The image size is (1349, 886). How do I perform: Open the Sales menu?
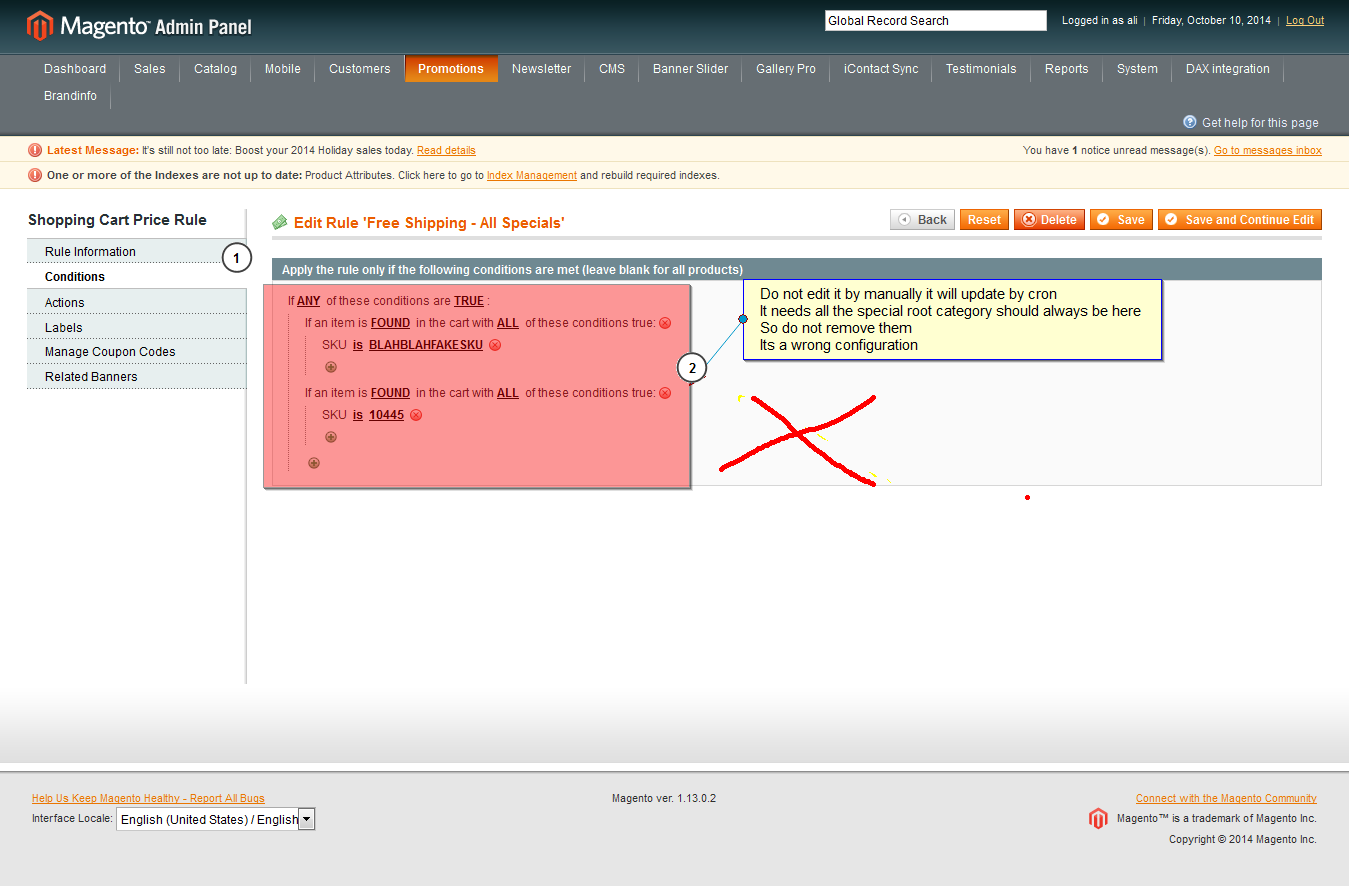tap(150, 69)
